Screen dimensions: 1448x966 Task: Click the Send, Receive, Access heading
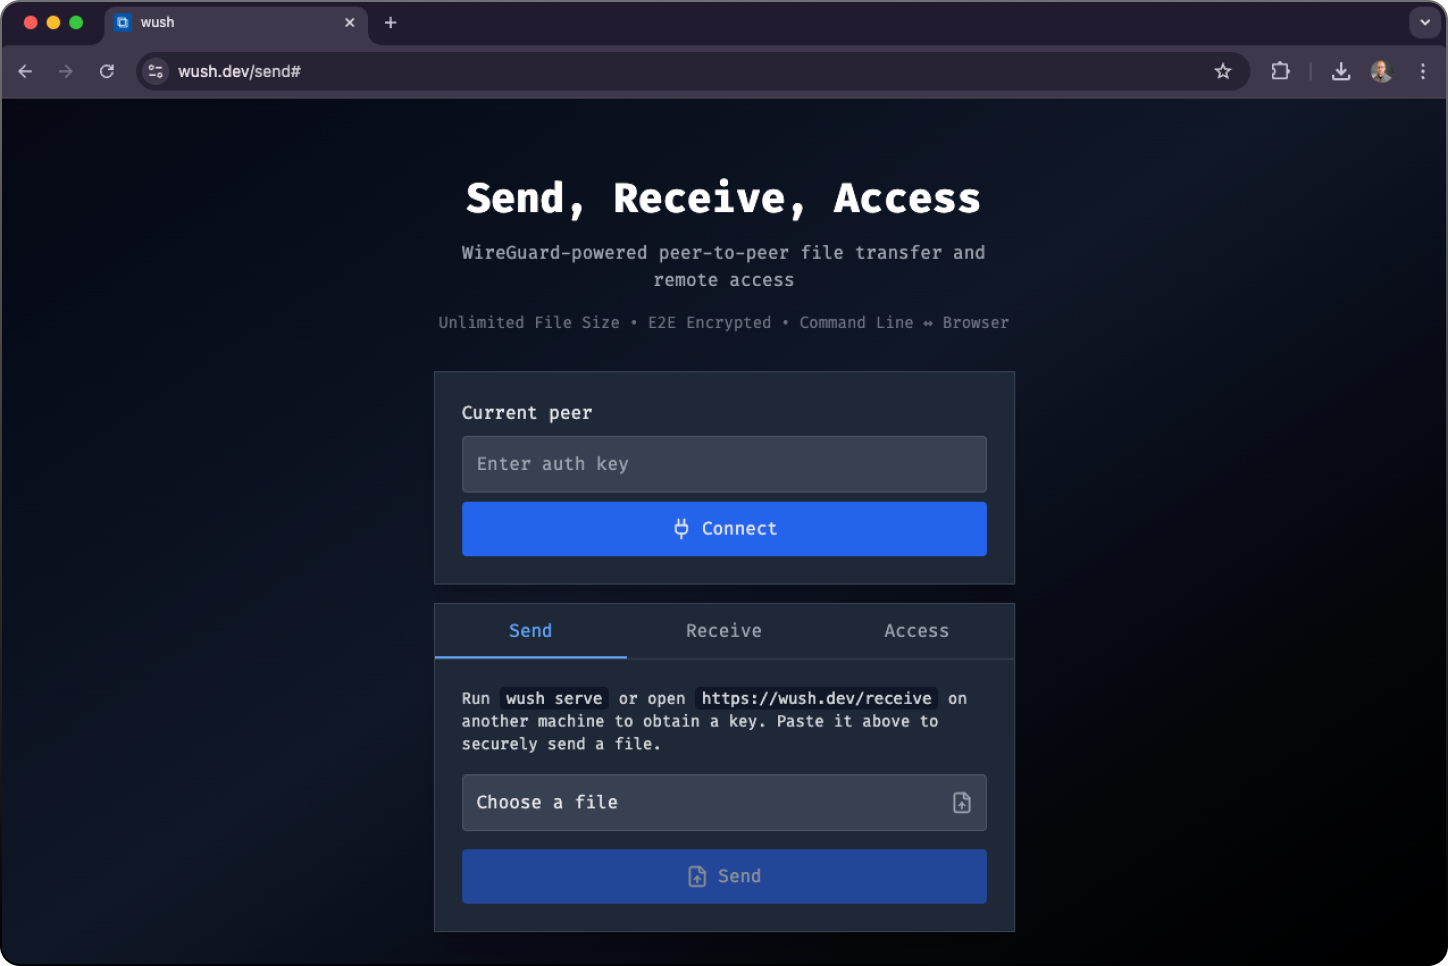[724, 198]
